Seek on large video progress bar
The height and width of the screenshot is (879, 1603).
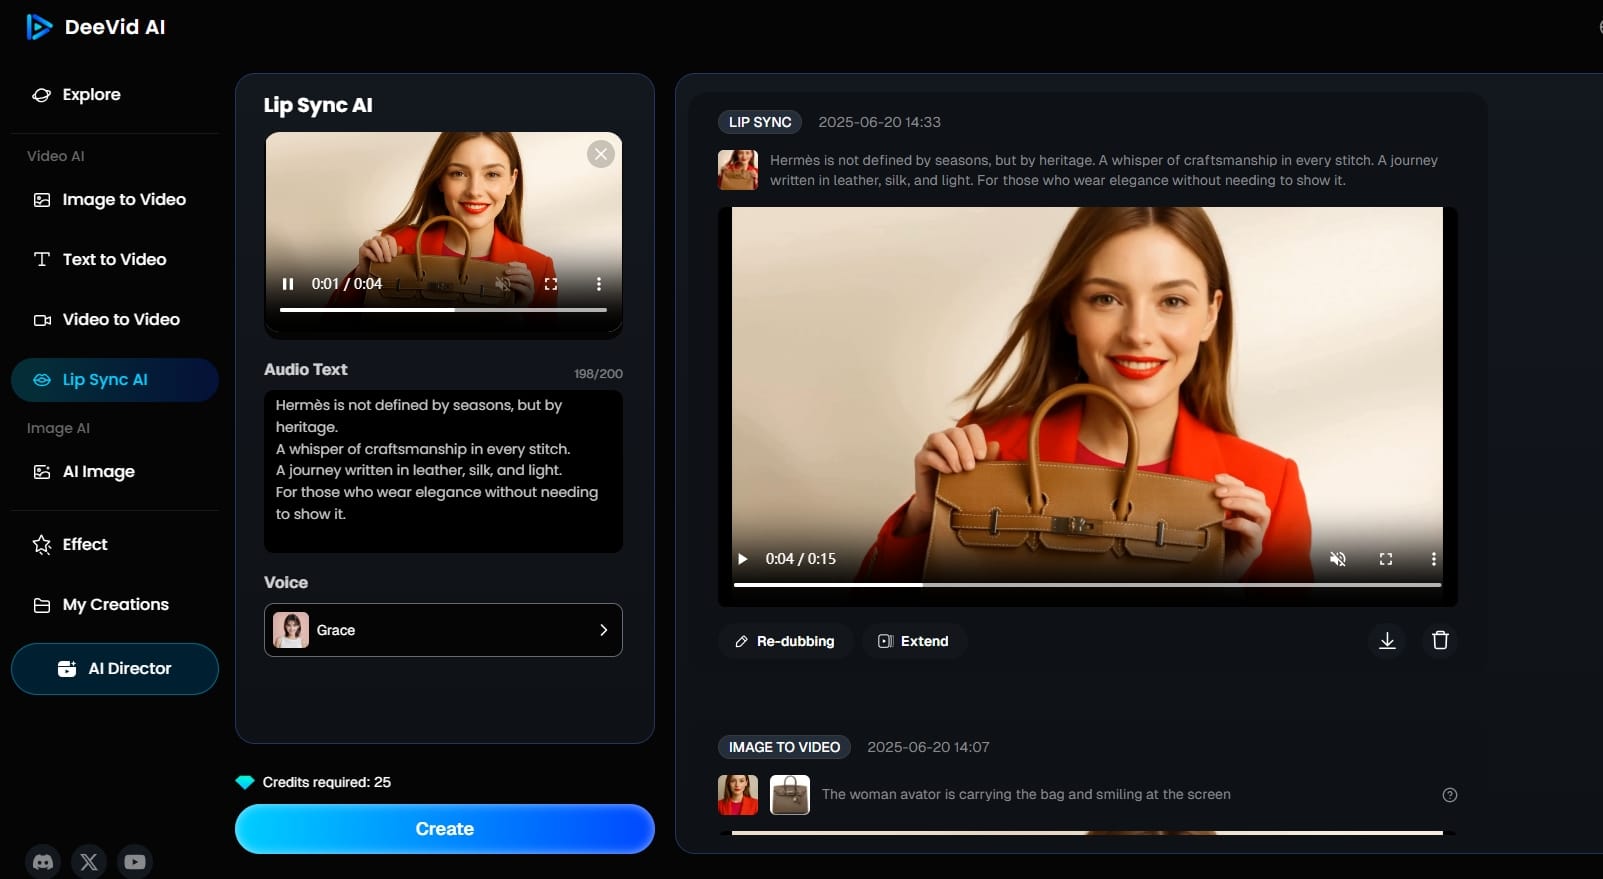coord(1087,585)
